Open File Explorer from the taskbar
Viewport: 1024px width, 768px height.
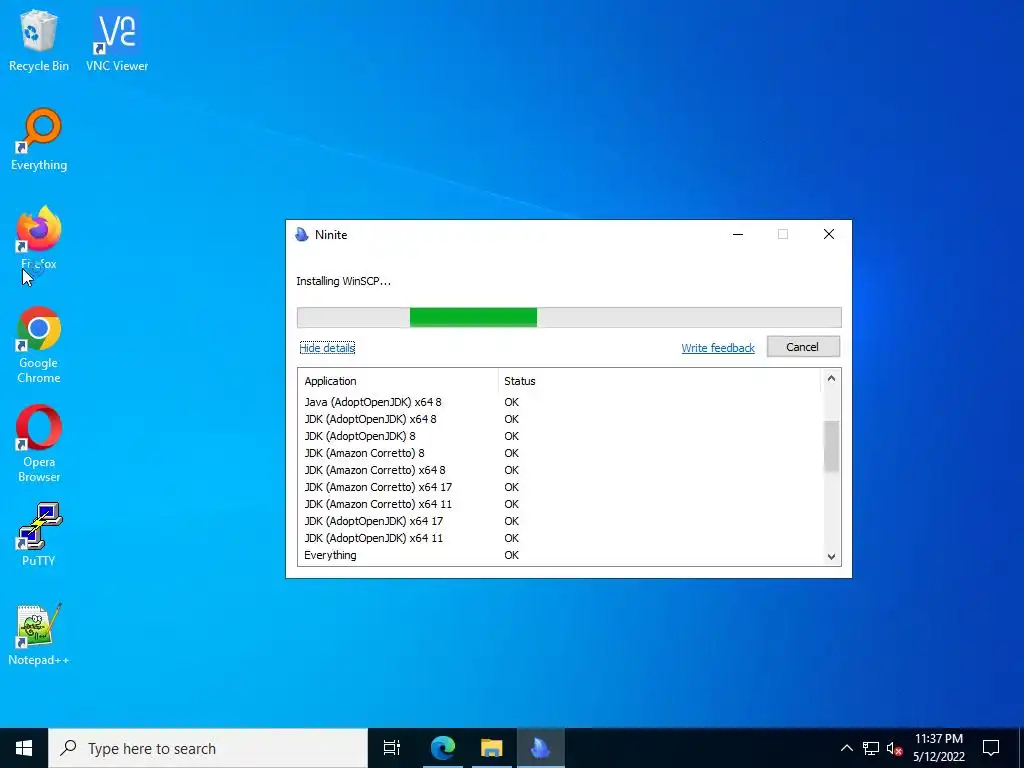coord(491,748)
